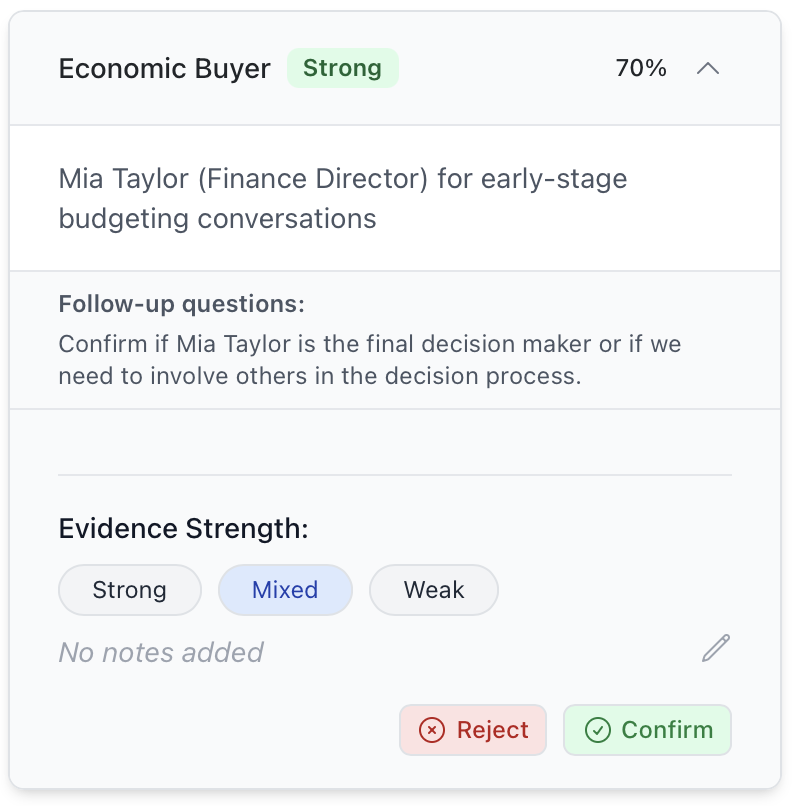This screenshot has height=806, width=792.
Task: Click the 'Evidence Strength:' label
Action: pos(183,529)
